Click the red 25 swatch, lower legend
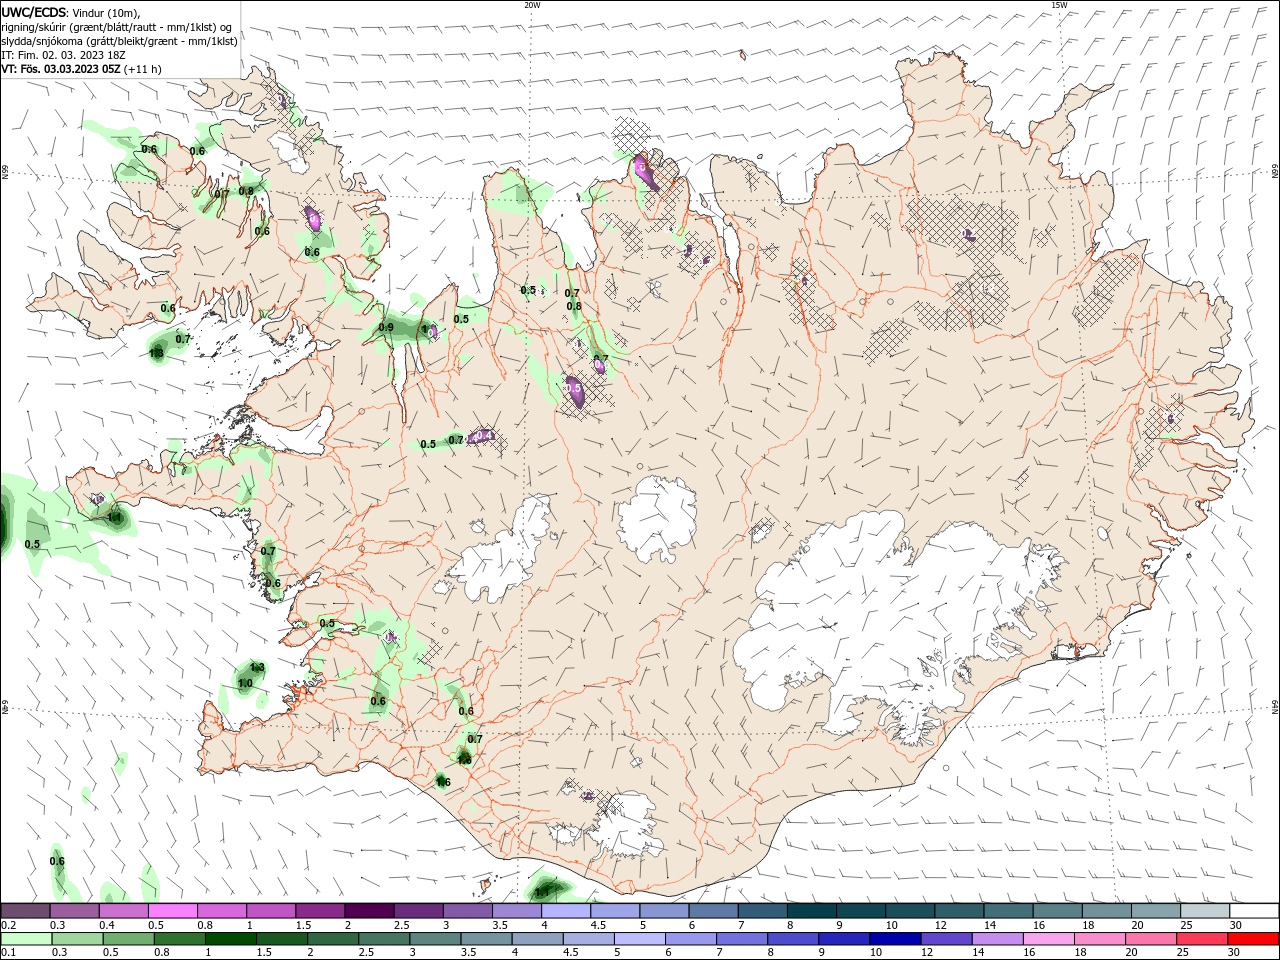This screenshot has width=1280, height=960. [x=1201, y=939]
